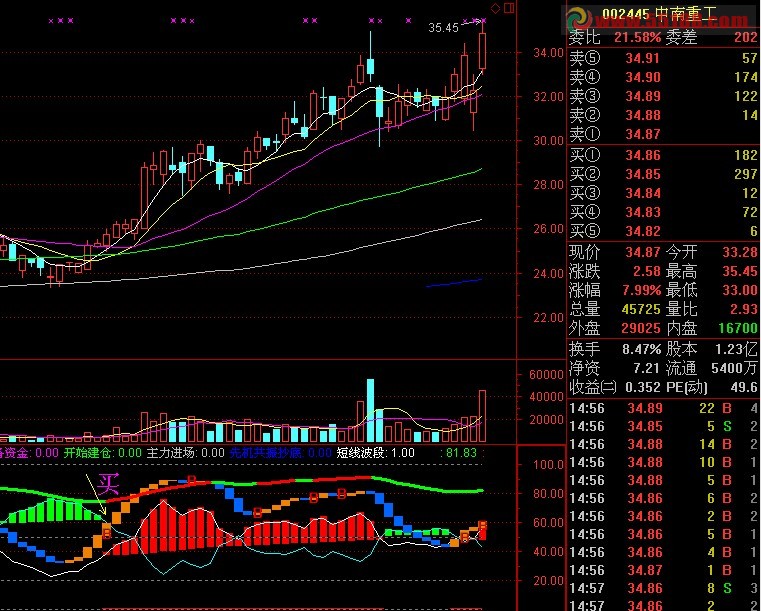This screenshot has height=611, width=761.
Task: Select the 买① bid row at 34.86
Action: 662,156
